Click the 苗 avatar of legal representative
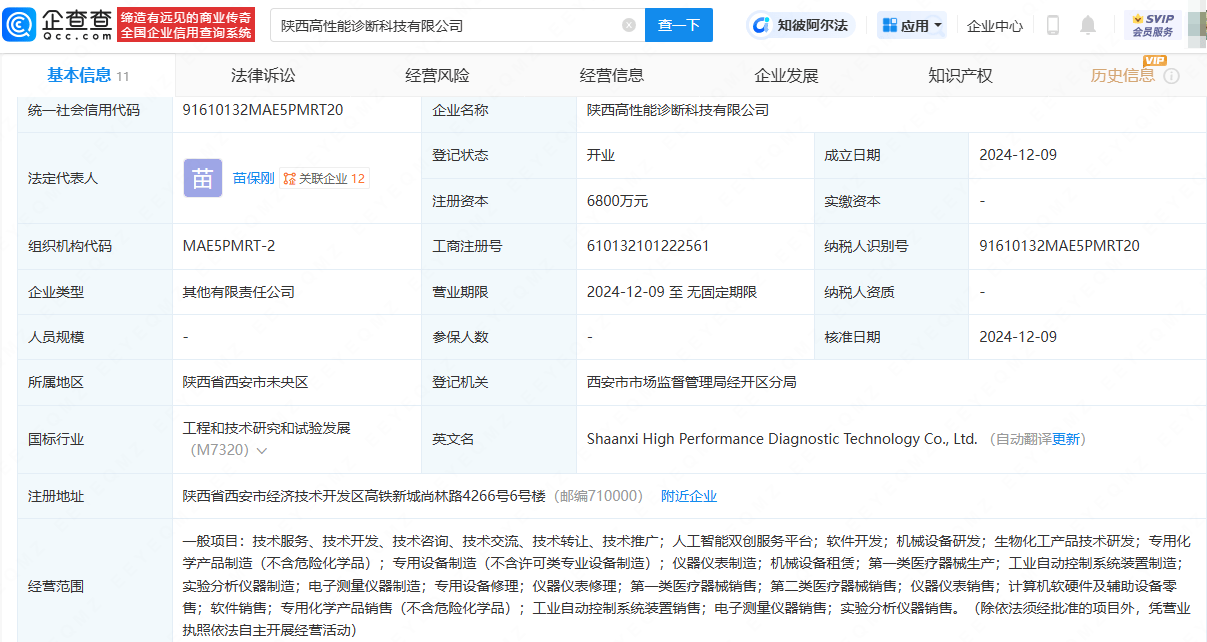 click(202, 178)
